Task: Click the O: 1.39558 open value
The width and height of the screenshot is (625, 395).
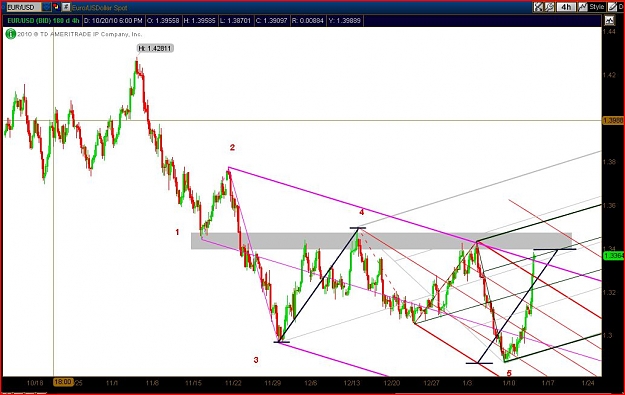Action: pyautogui.click(x=163, y=21)
